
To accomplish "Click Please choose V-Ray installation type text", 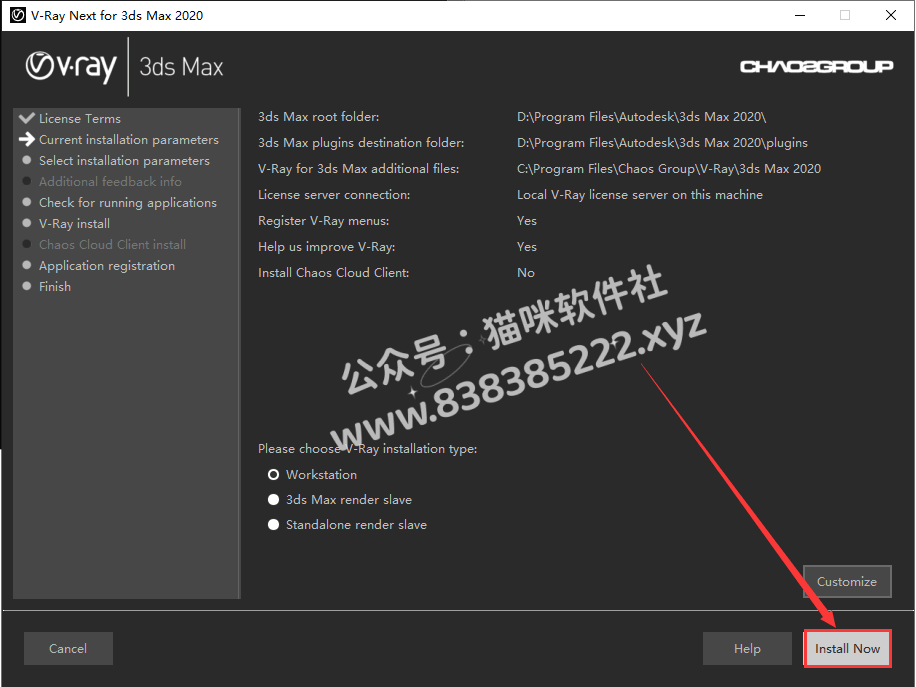I will coord(367,449).
